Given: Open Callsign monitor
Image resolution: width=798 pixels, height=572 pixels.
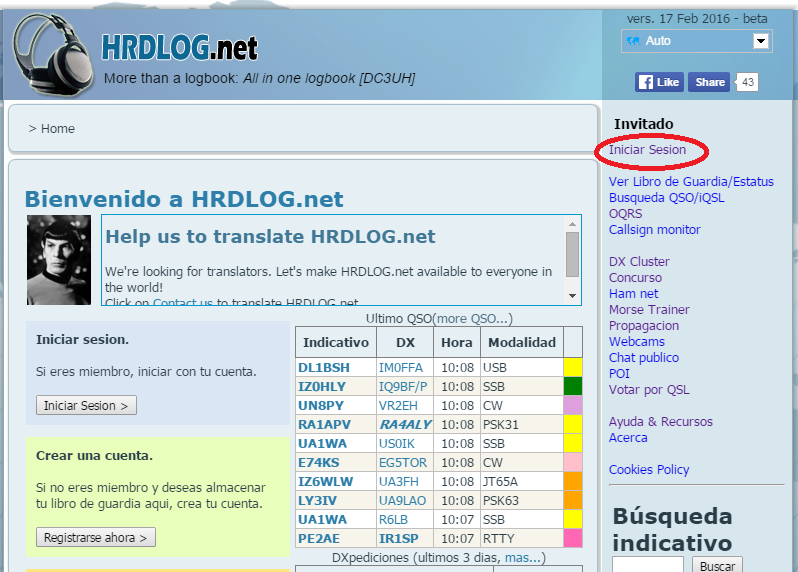Looking at the screenshot, I should click(x=654, y=230).
